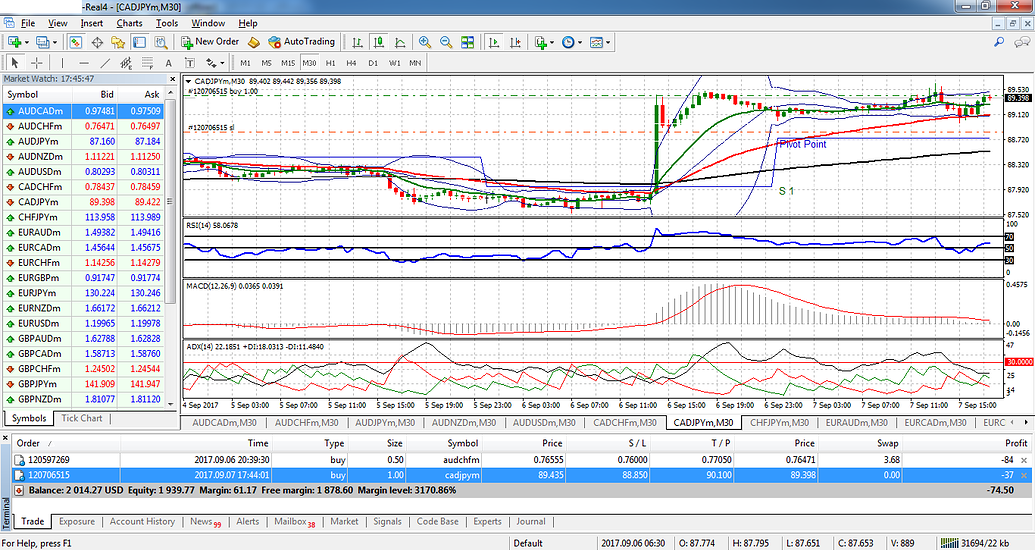Tile chart windows icon
1035x550 pixels.
point(467,42)
